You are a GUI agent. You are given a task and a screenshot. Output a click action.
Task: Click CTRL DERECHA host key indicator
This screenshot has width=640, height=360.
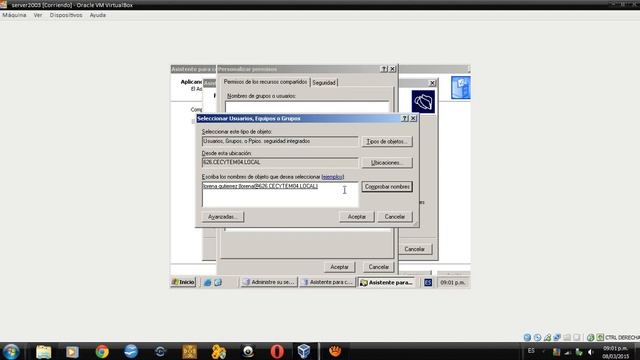(622, 338)
